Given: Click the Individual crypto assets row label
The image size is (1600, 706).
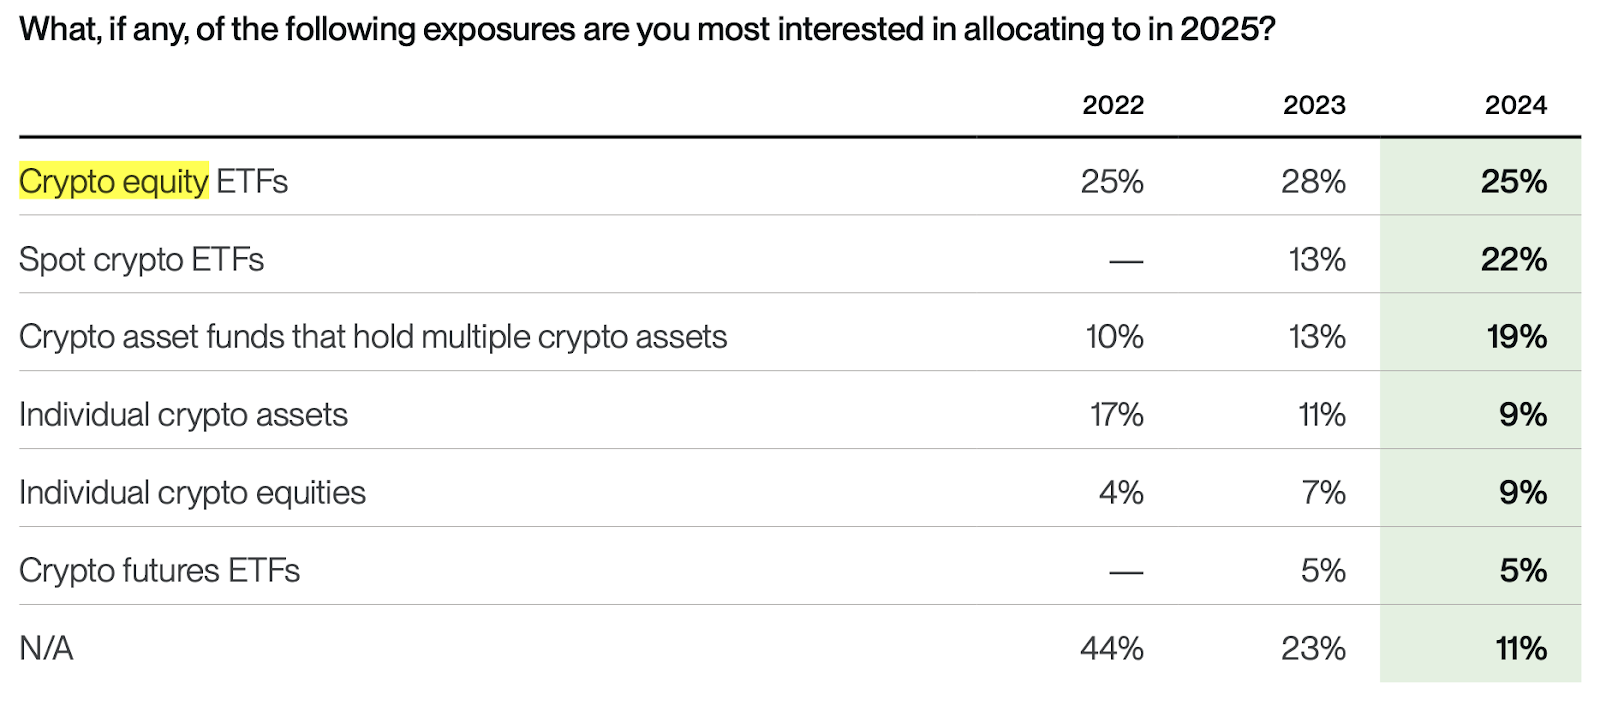Looking at the screenshot, I should pos(183,415).
